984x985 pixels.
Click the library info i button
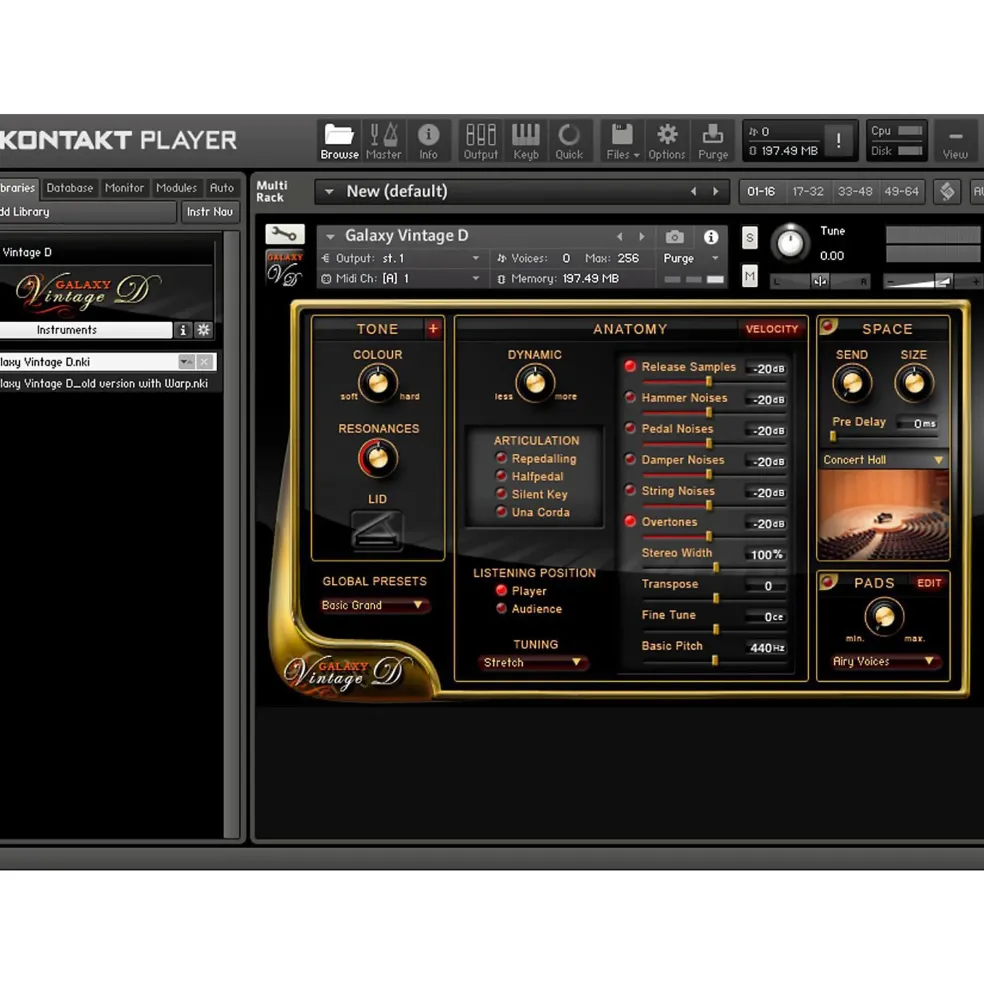coord(183,330)
